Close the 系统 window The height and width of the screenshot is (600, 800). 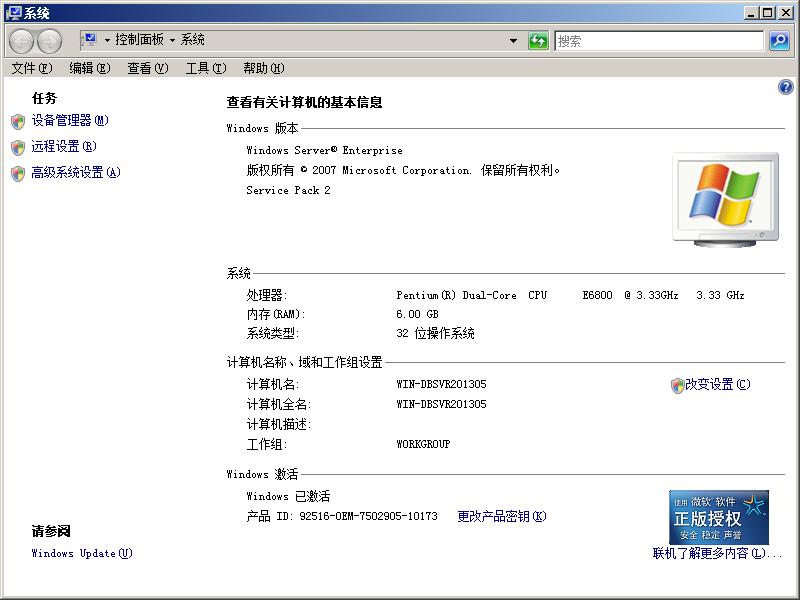pyautogui.click(x=785, y=13)
